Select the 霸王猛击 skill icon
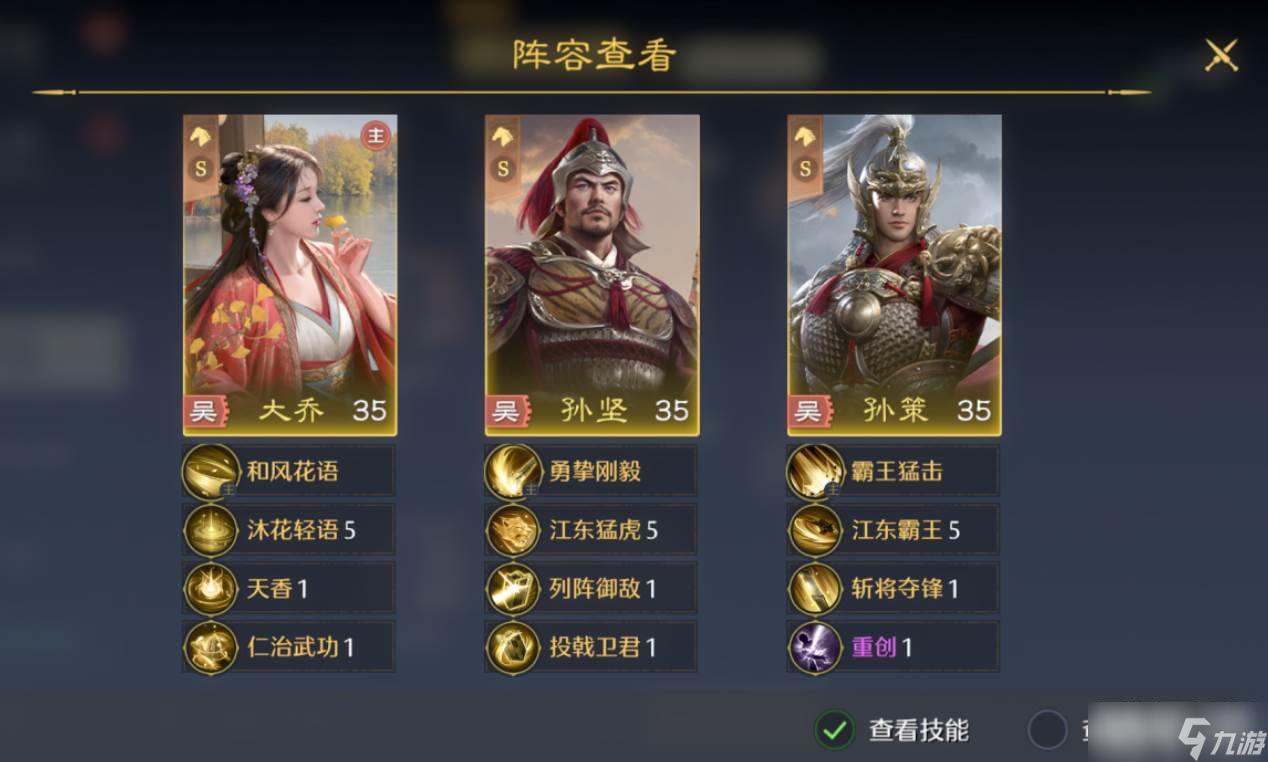1268x762 pixels. [815, 471]
